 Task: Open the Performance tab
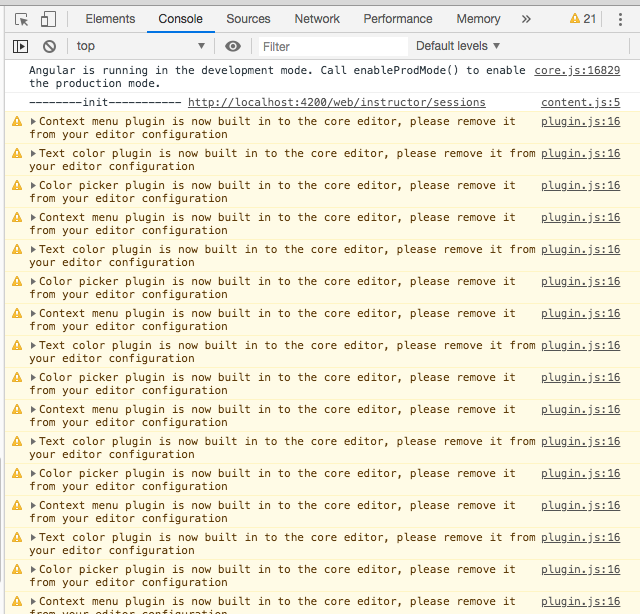point(398,19)
